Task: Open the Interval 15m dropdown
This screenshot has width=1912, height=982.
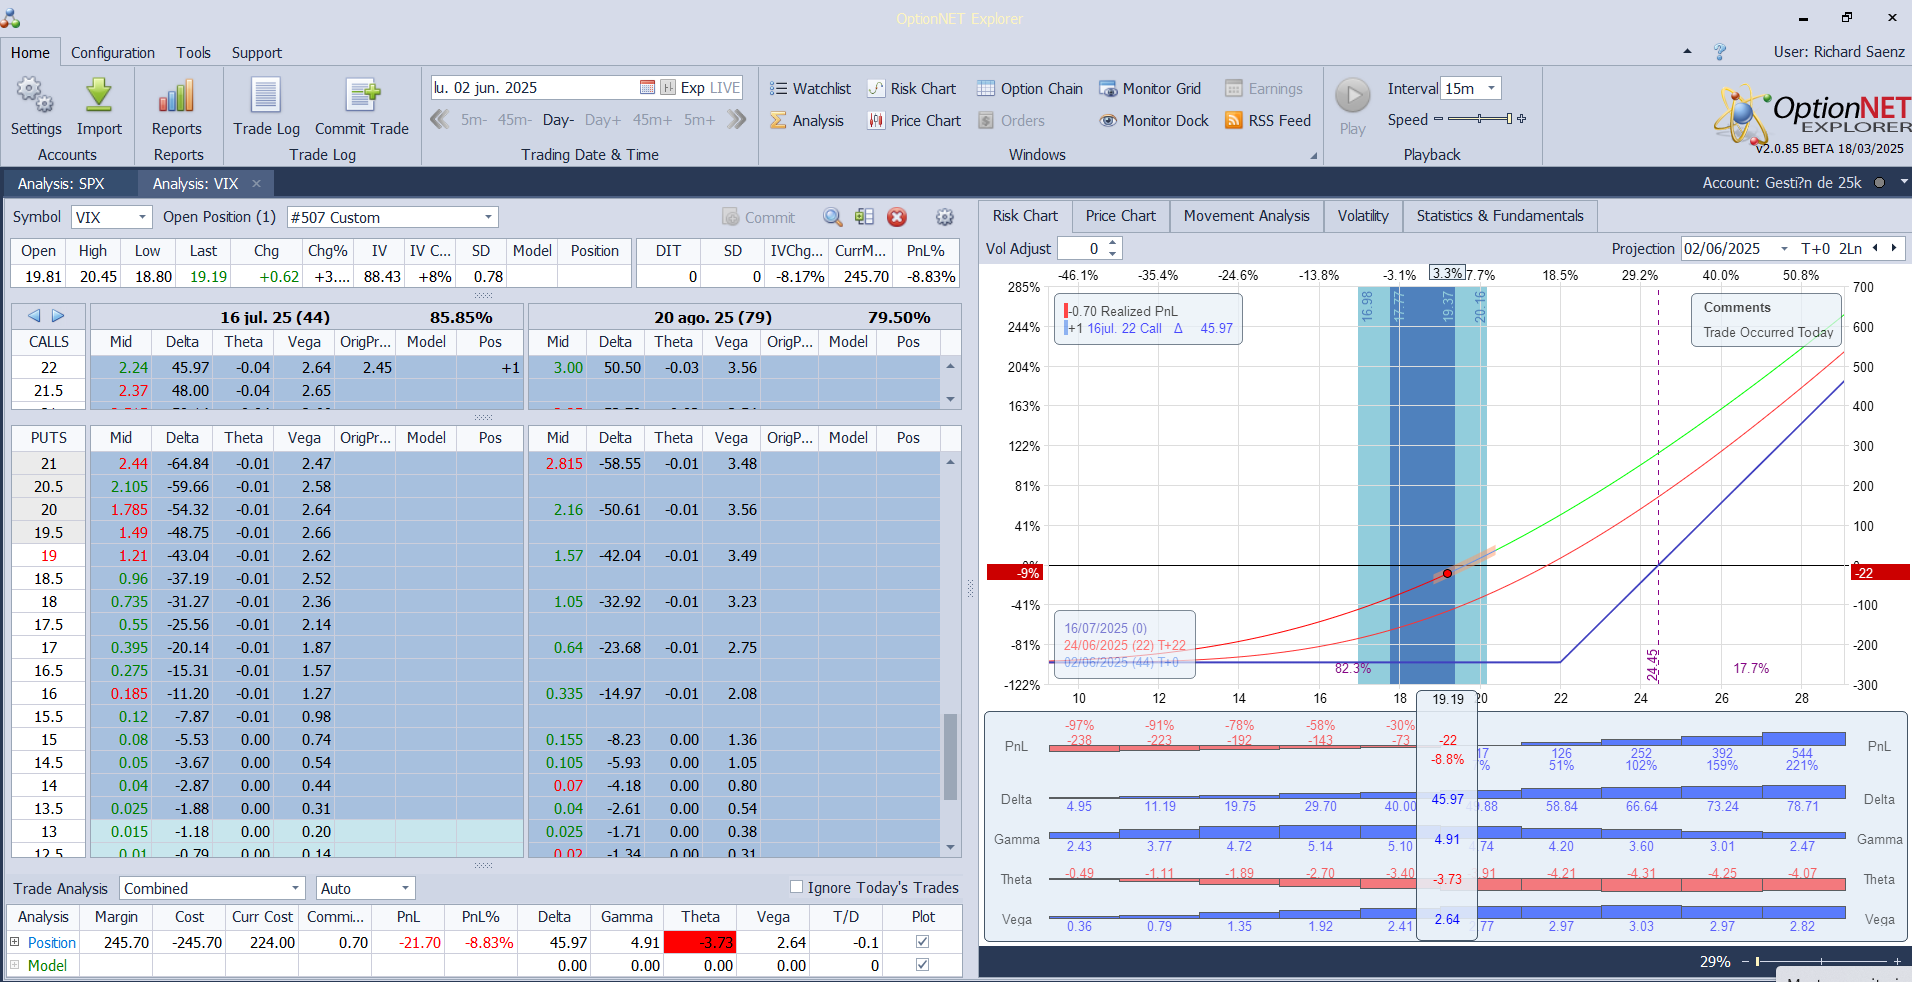Action: pyautogui.click(x=1491, y=88)
